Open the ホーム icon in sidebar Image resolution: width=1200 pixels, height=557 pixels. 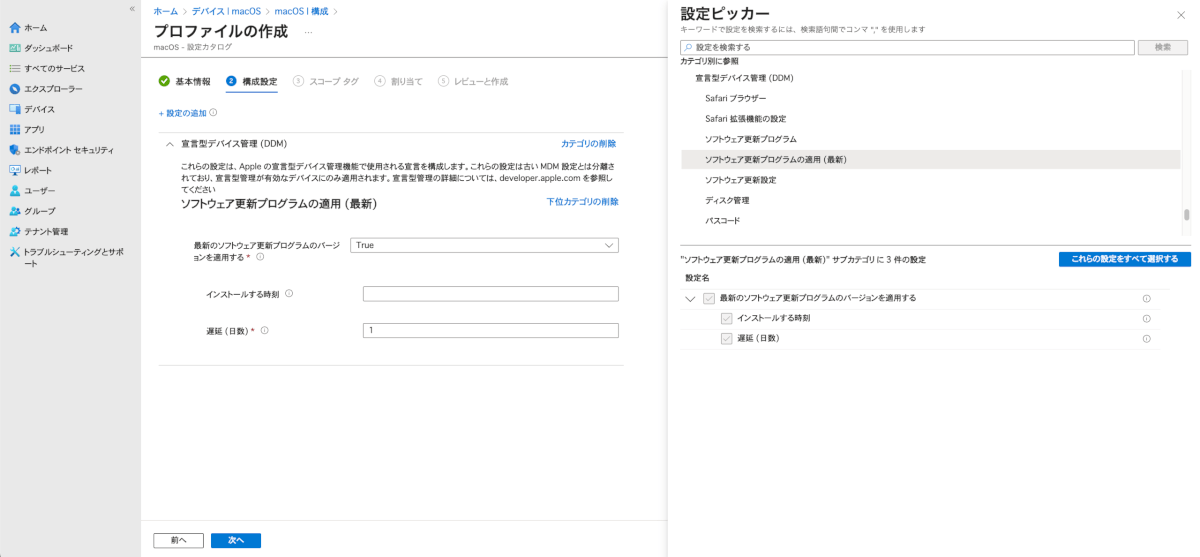(15, 28)
